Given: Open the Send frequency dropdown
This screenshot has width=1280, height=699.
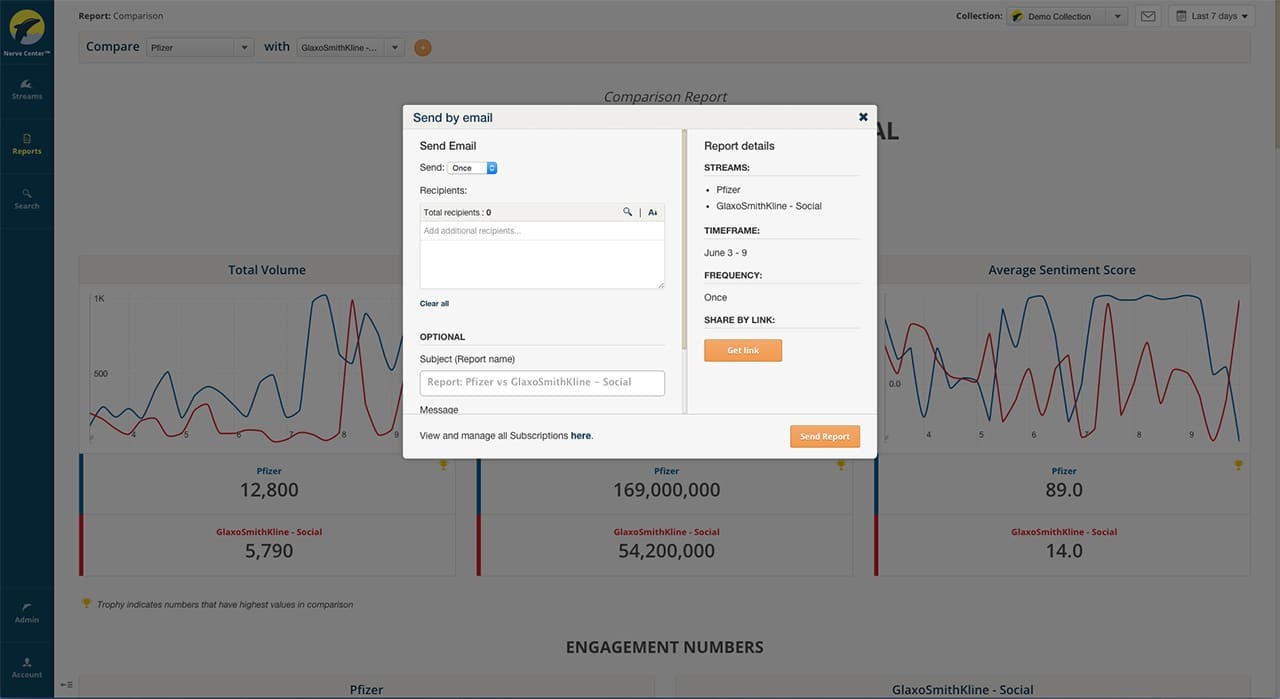Looking at the screenshot, I should (472, 168).
